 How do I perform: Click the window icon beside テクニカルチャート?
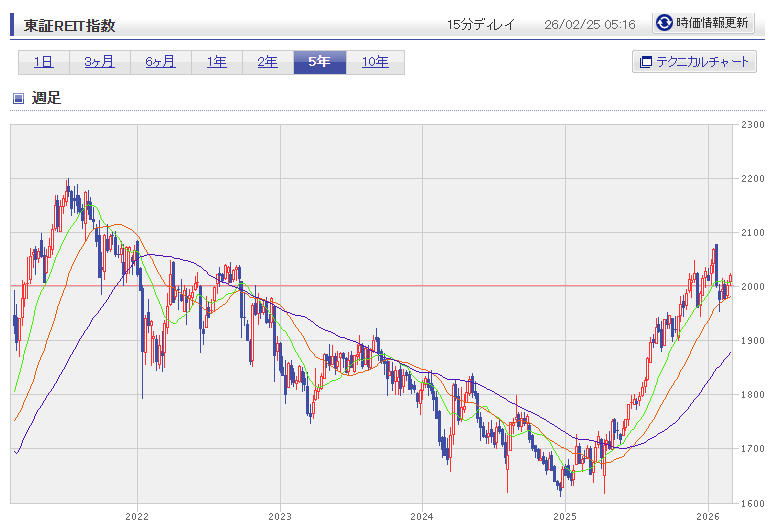click(x=646, y=62)
